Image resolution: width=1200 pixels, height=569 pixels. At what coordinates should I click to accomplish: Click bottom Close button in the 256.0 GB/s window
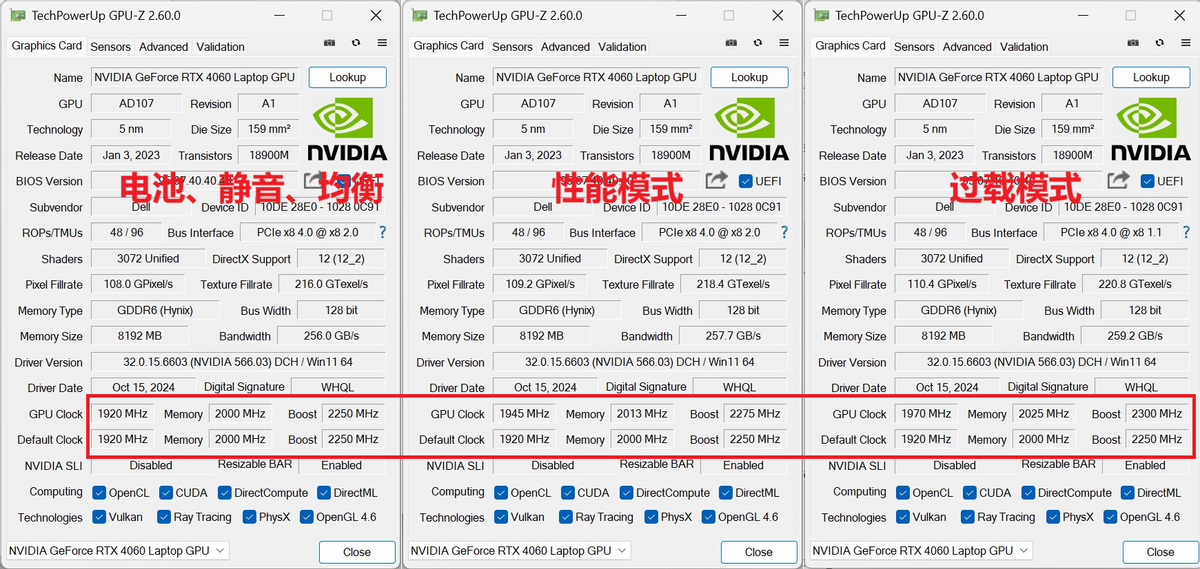357,552
